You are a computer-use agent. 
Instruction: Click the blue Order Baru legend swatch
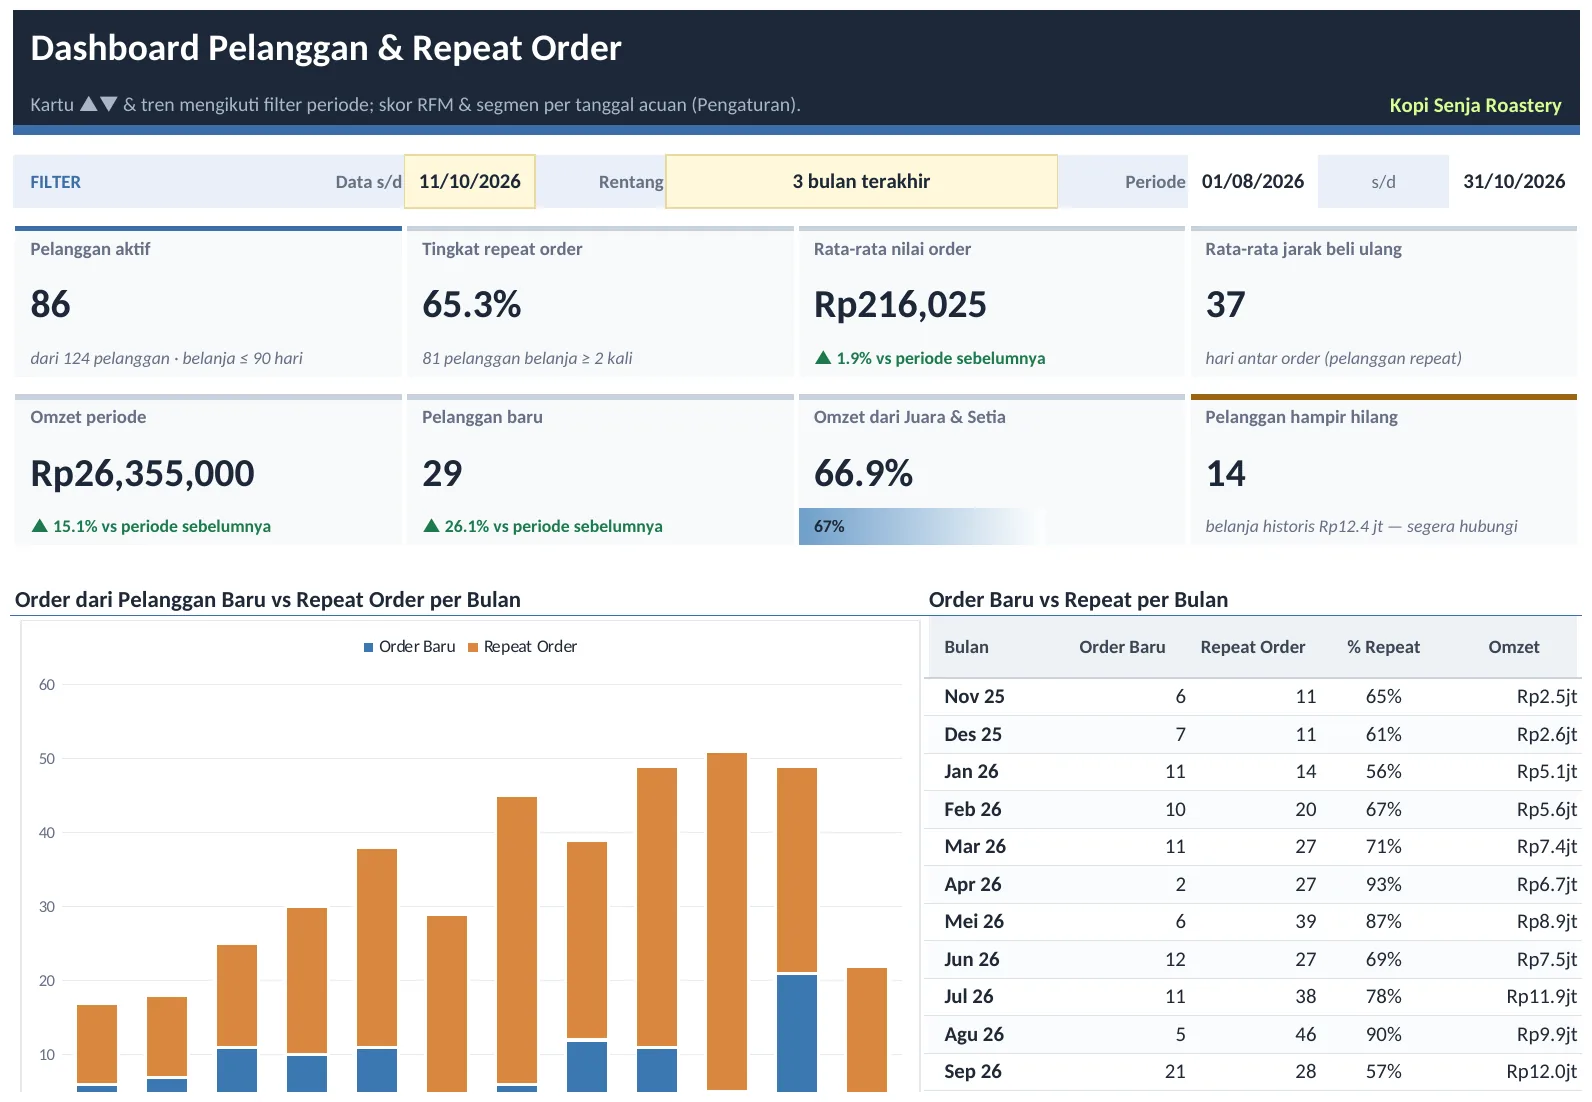click(369, 648)
